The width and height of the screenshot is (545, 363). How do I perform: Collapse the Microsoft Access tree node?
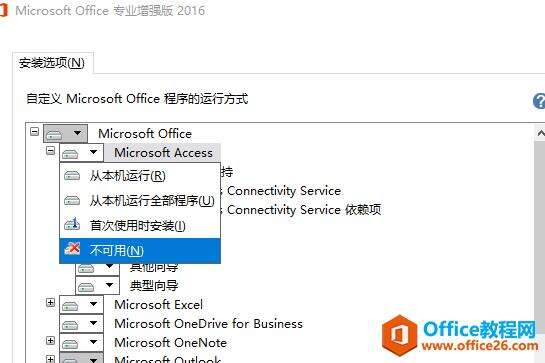50,151
